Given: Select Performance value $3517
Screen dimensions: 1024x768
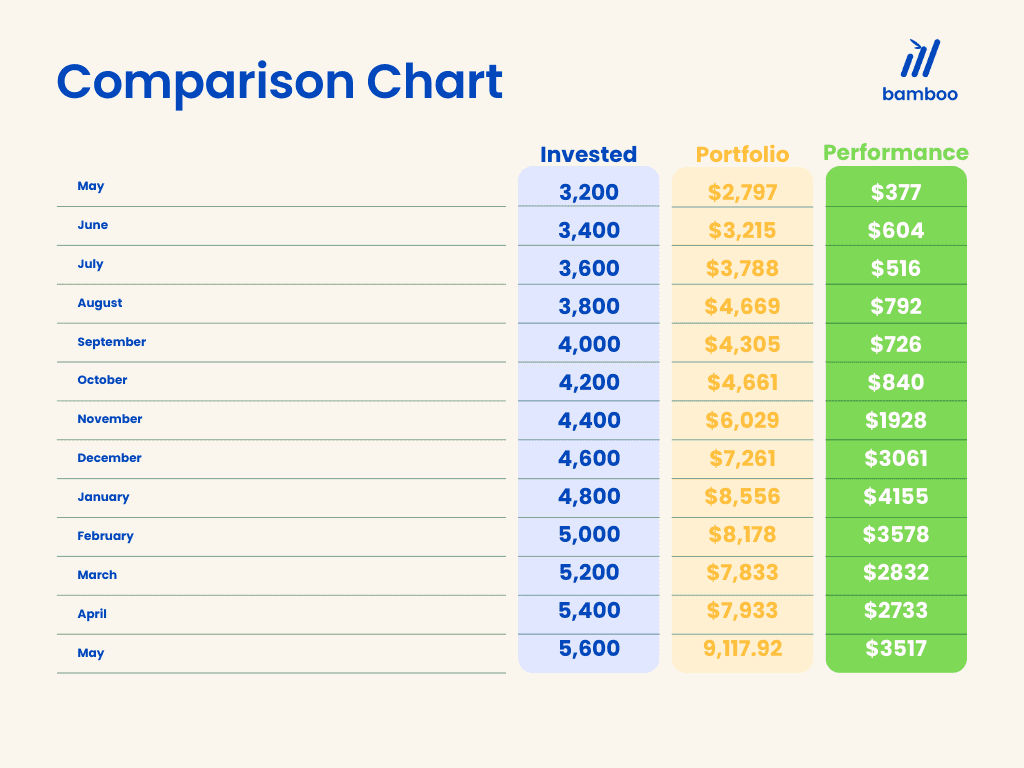Looking at the screenshot, I should 896,648.
